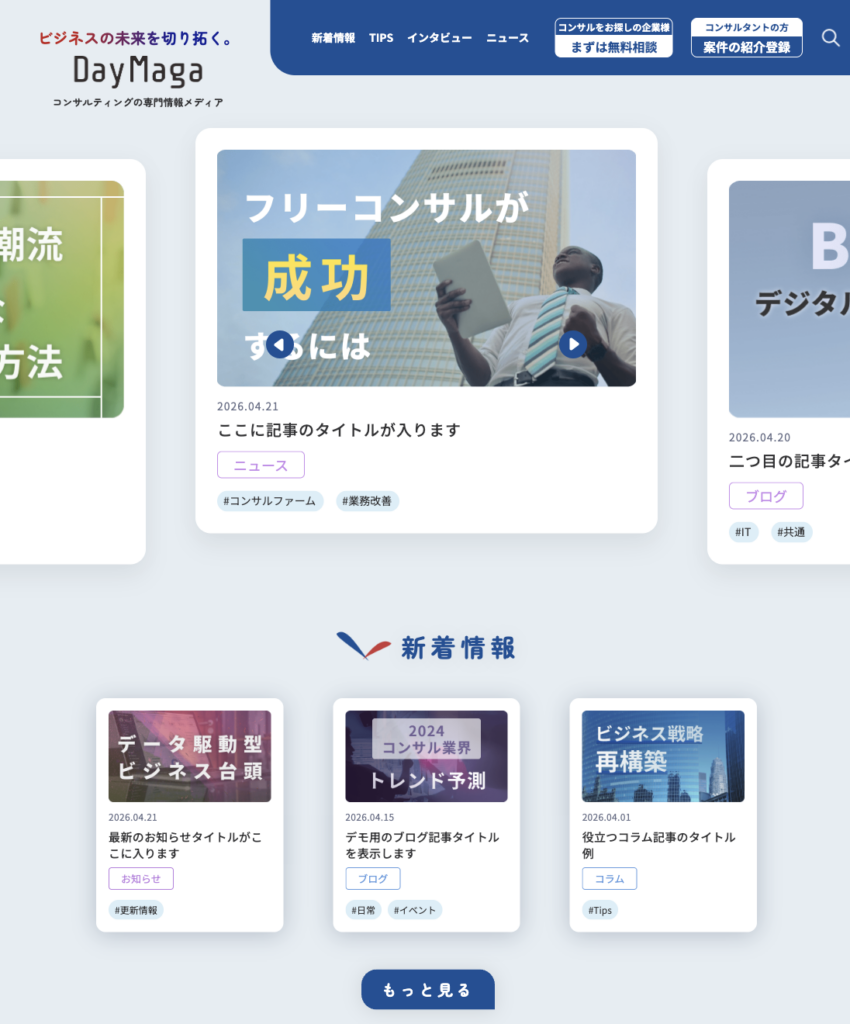The image size is (850, 1024).
Task: Select the #日常 tag
Action: click(x=363, y=910)
